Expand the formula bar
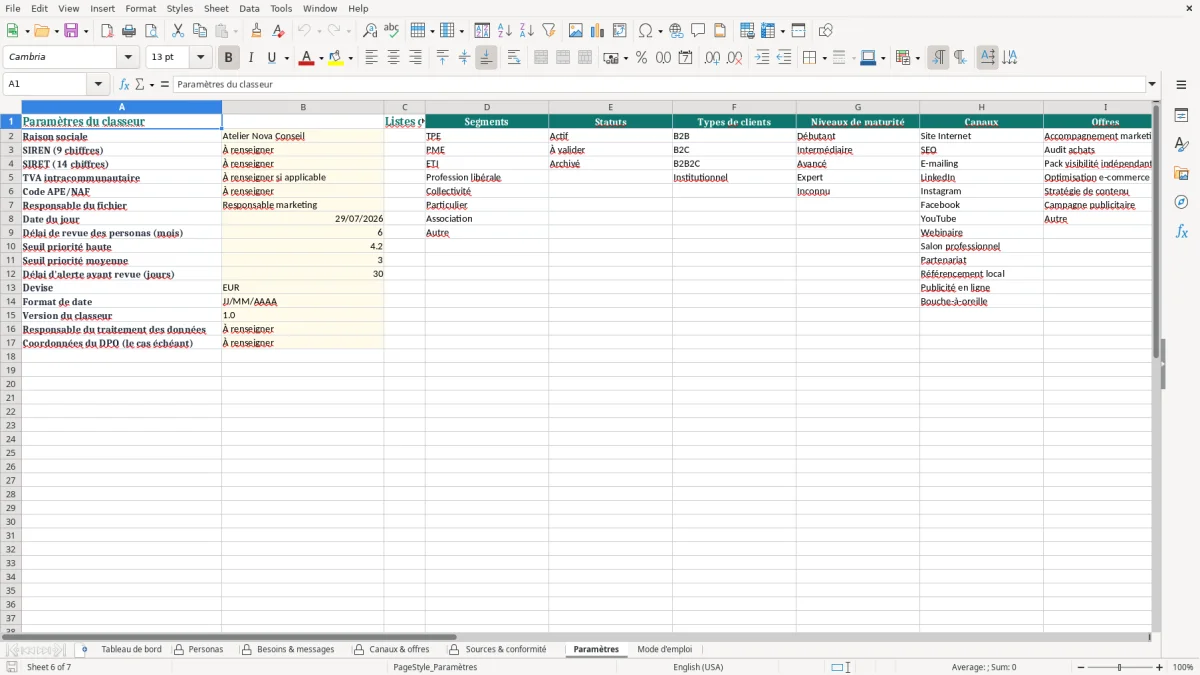 (x=1152, y=84)
